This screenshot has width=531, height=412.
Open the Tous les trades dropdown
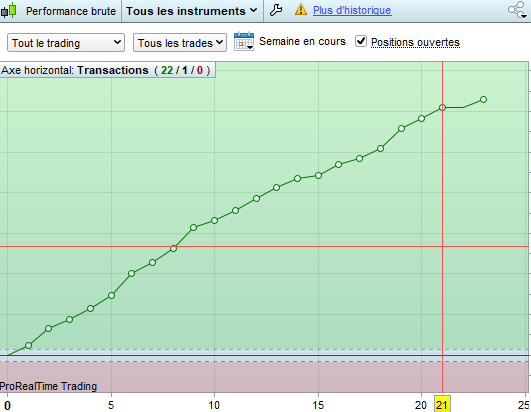180,43
